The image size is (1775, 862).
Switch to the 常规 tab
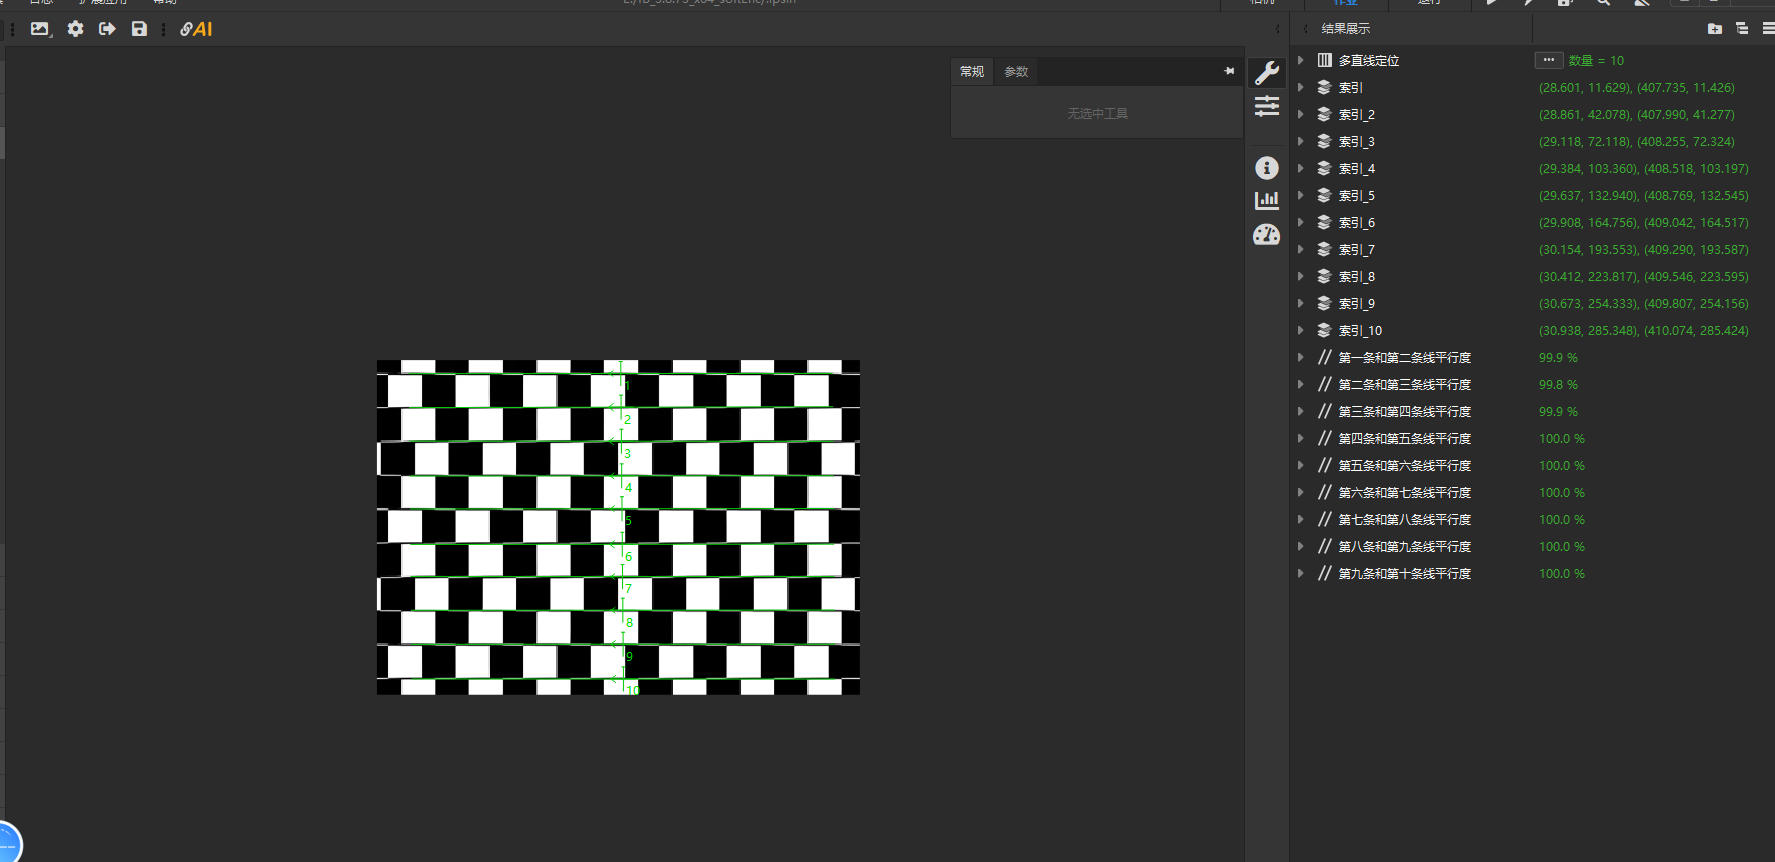[971, 71]
